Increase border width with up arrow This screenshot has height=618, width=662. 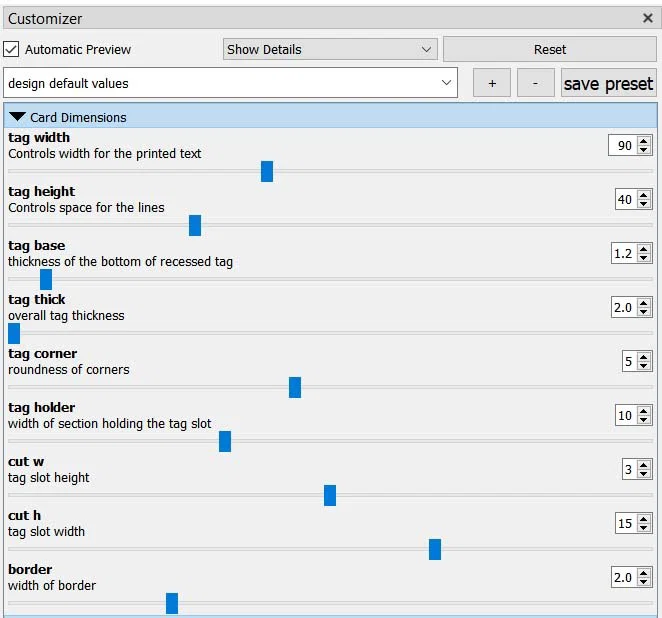pos(643,573)
